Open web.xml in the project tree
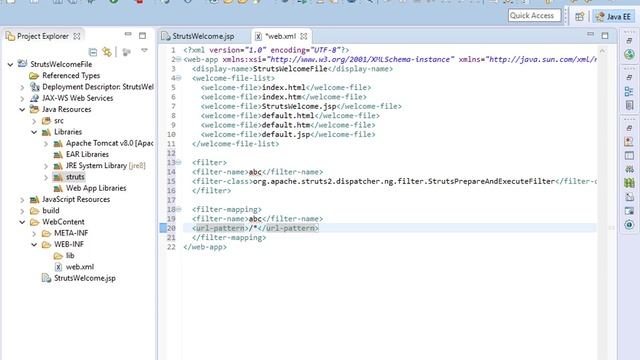This screenshot has width=640, height=360. click(x=80, y=267)
